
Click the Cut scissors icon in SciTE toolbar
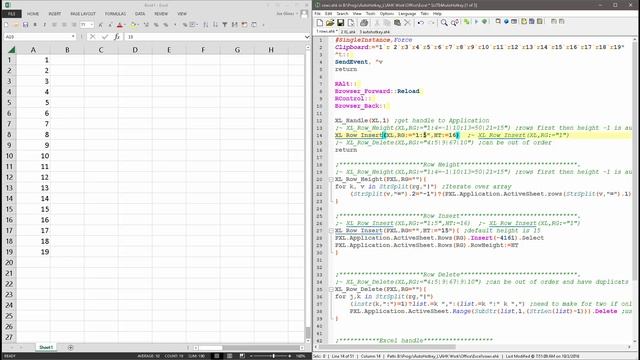(377, 22)
